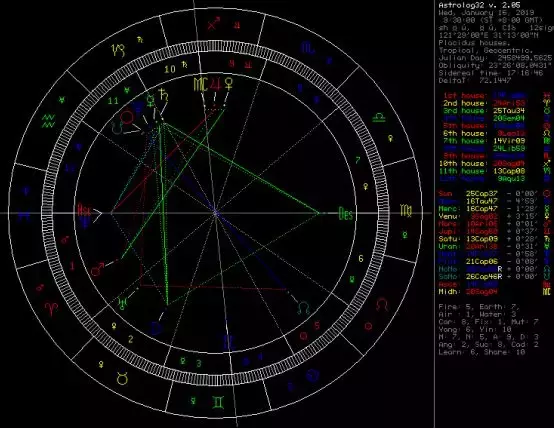554x429 pixels.
Task: Click the North Node glyph in fifth house
Action: (x=303, y=307)
